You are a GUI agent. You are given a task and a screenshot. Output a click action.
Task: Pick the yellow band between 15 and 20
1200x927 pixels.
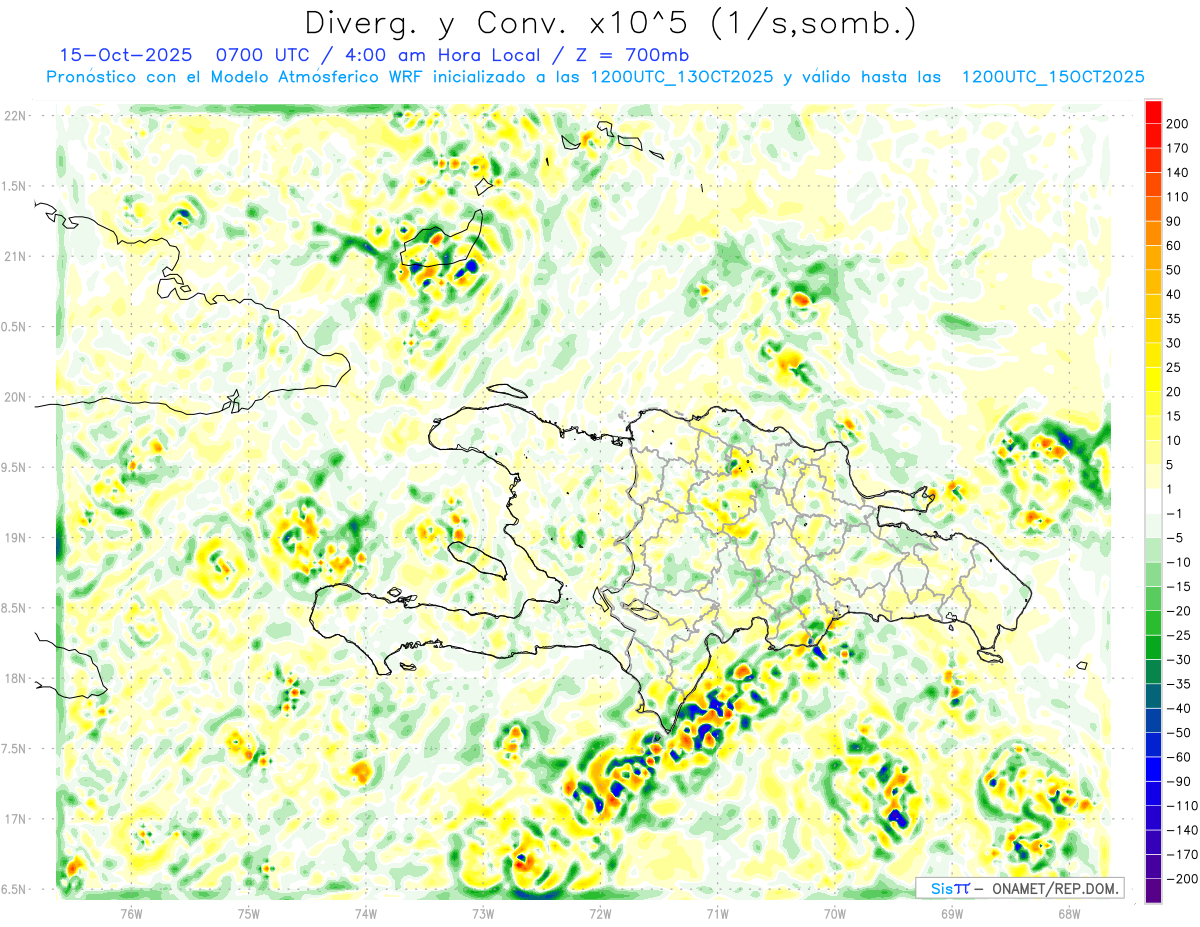click(x=1153, y=404)
